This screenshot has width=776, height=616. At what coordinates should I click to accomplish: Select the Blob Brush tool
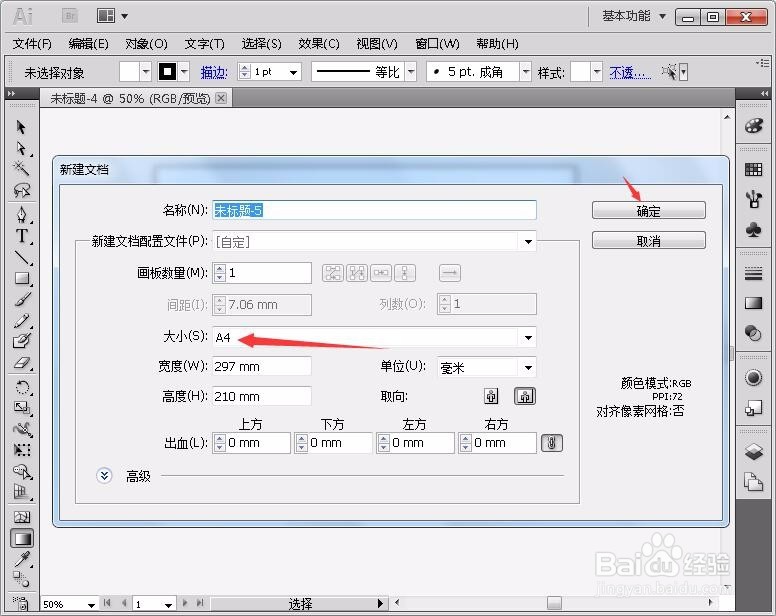tap(21, 341)
